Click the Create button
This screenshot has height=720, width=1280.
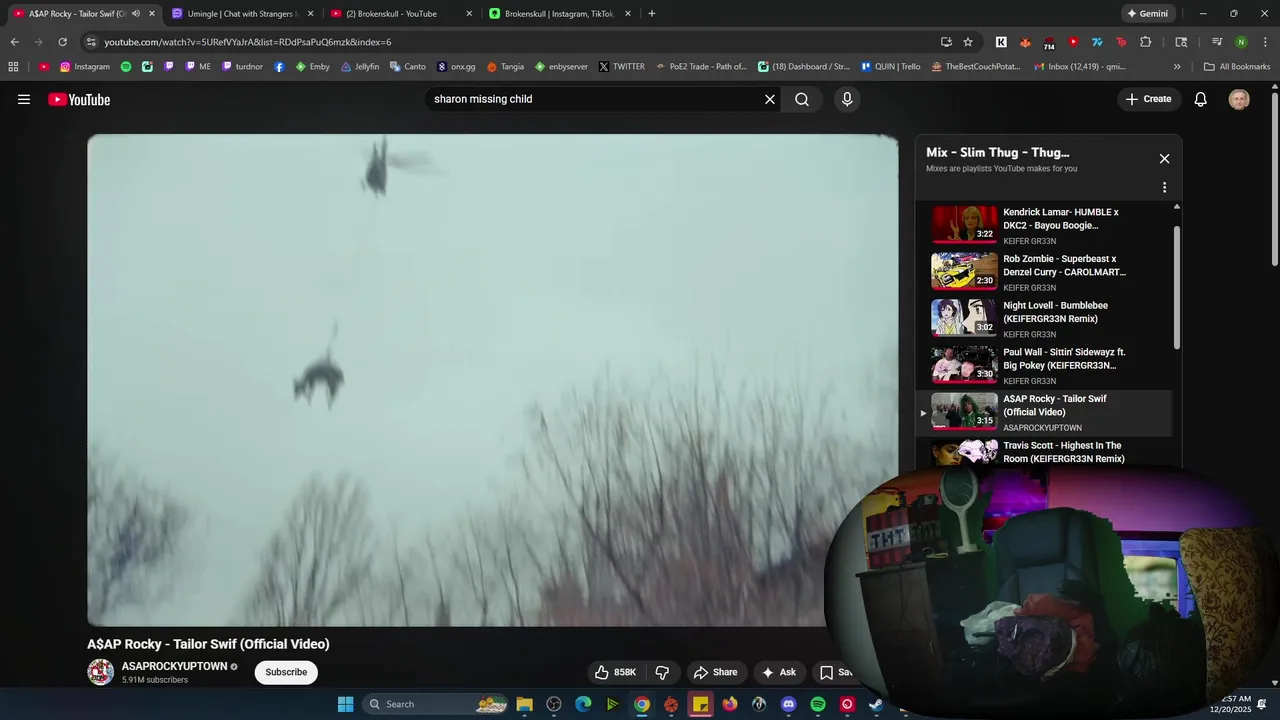point(1149,99)
